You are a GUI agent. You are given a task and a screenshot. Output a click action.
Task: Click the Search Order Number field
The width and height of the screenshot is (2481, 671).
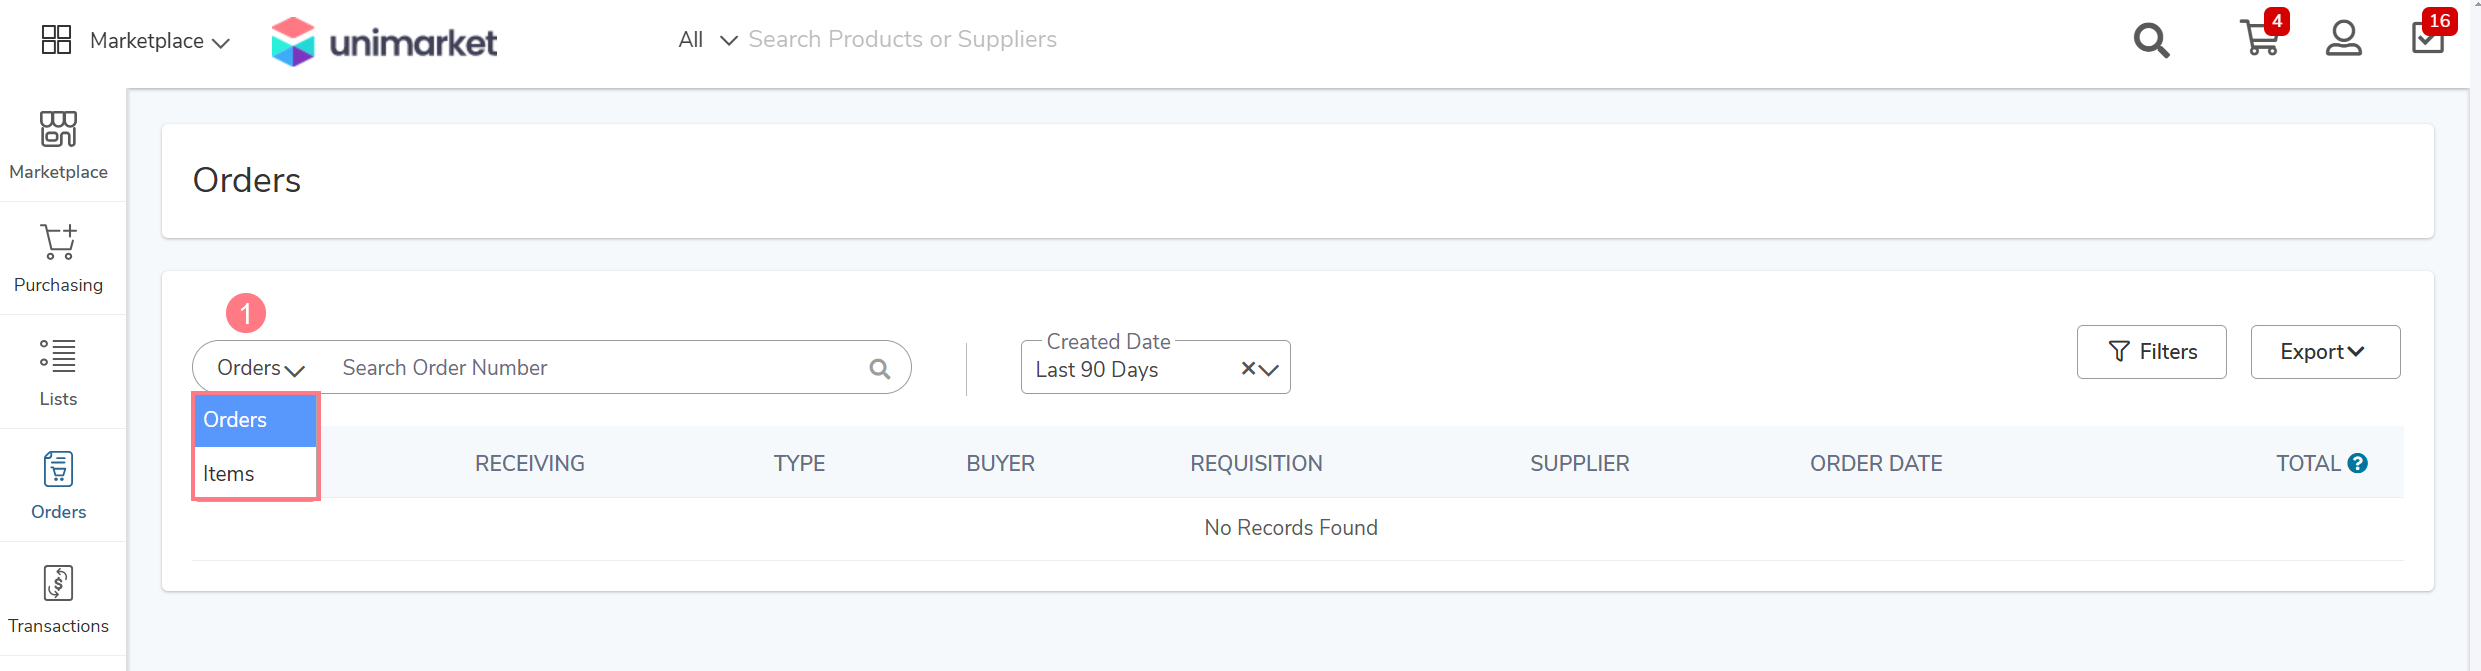point(600,368)
